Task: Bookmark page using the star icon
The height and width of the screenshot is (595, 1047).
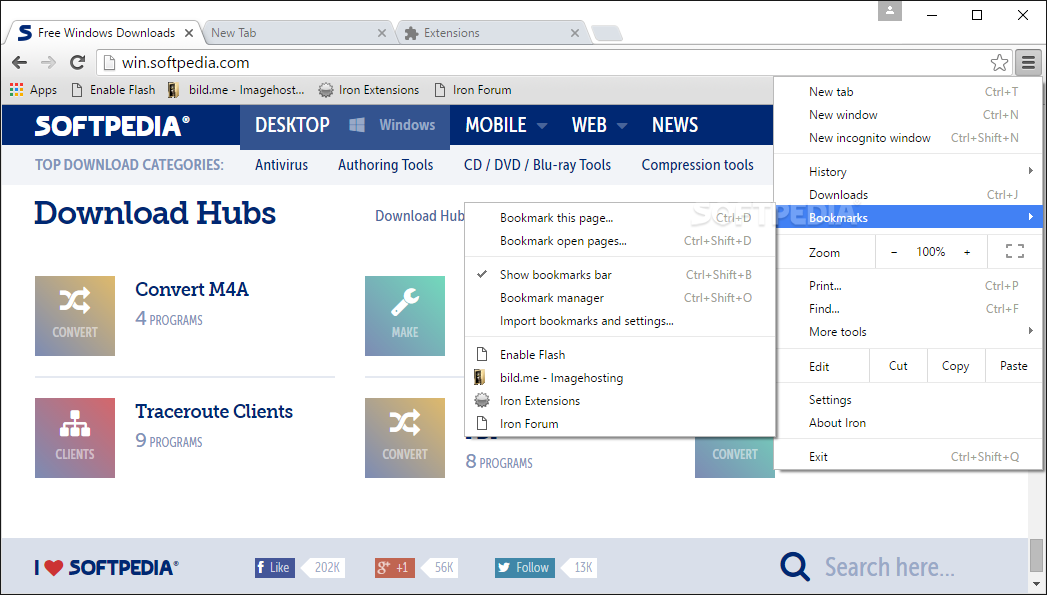Action: [999, 63]
